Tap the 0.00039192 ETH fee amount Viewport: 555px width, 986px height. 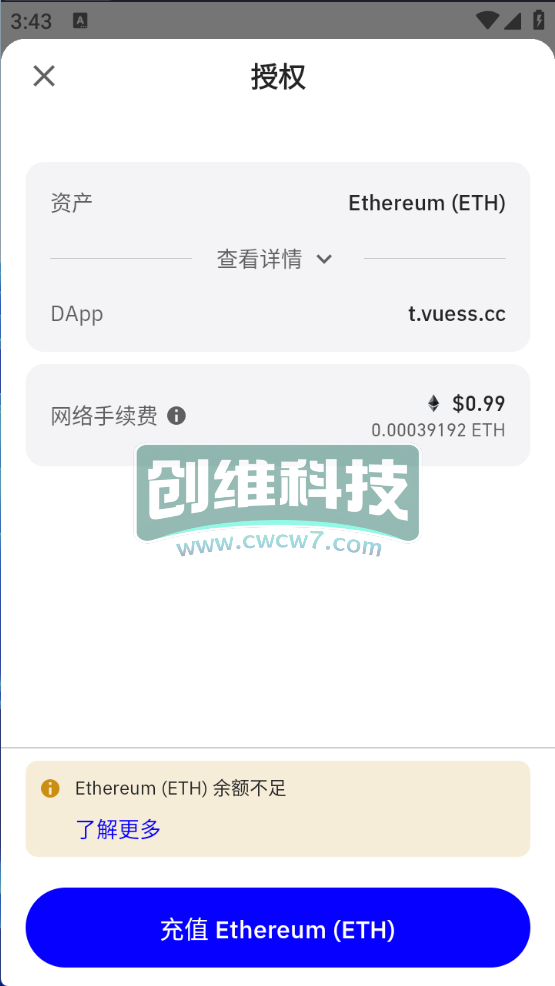tap(438, 431)
